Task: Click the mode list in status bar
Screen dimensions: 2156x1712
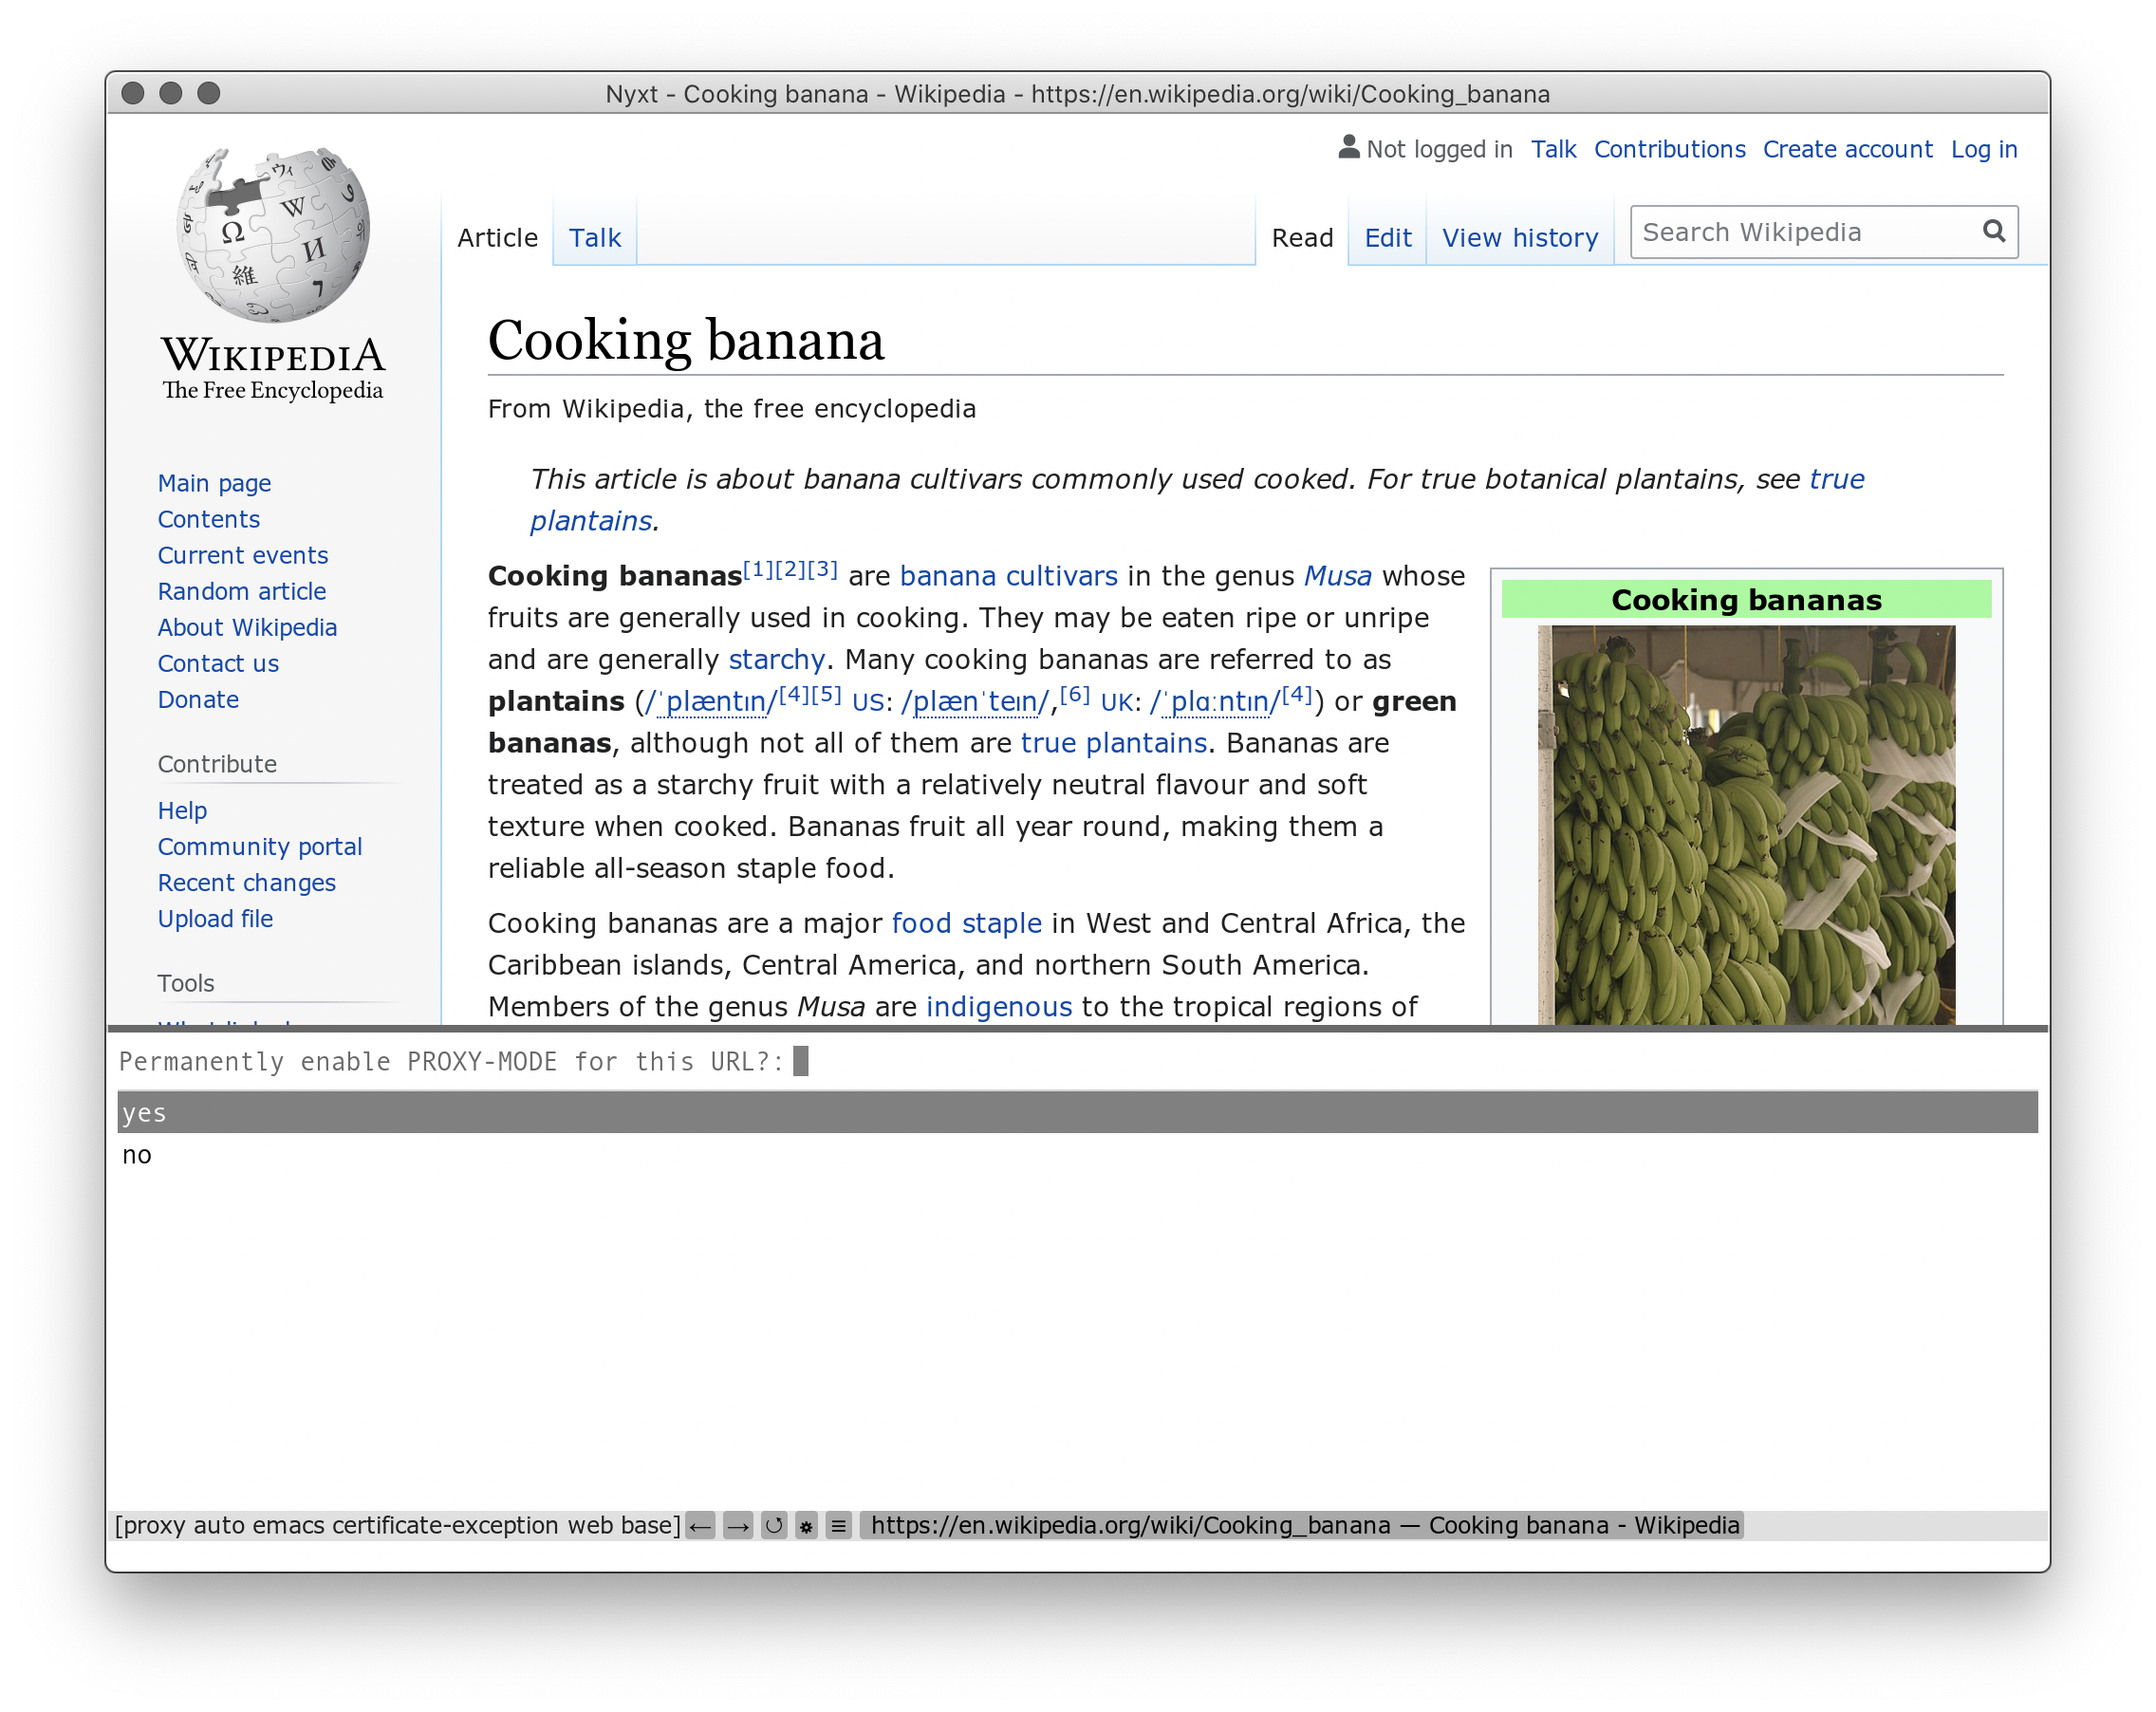Action: point(397,1525)
